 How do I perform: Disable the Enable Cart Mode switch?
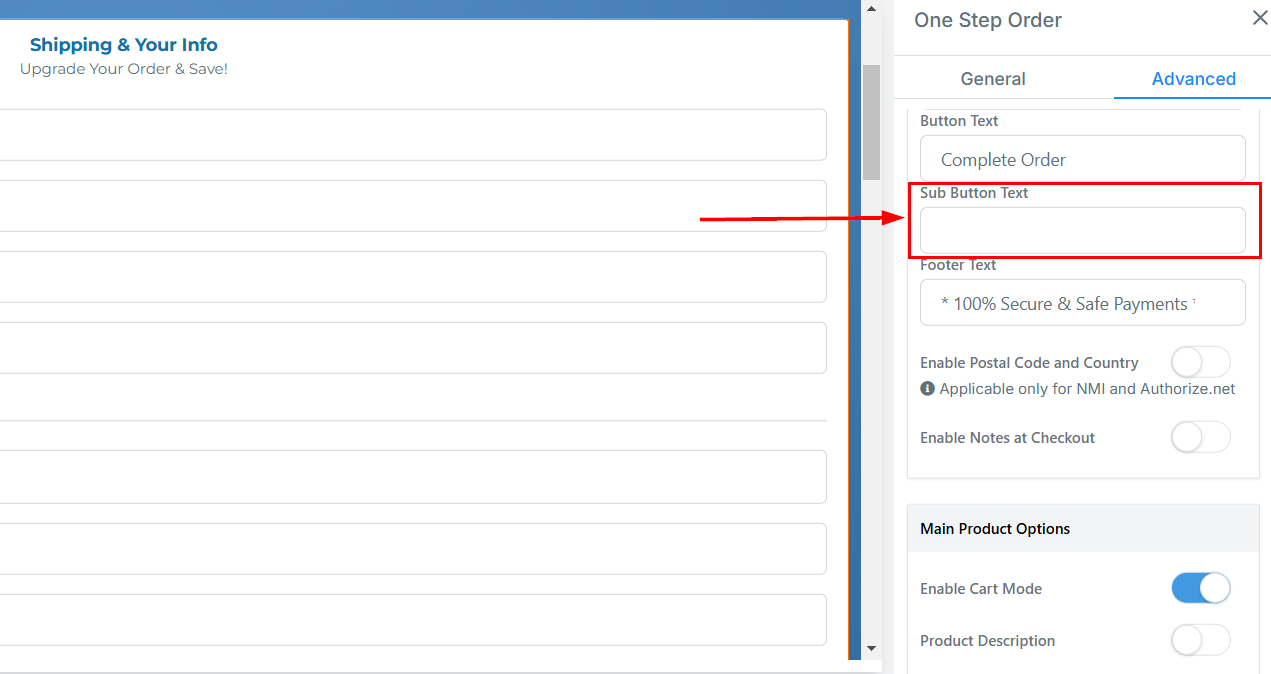[x=1200, y=588]
